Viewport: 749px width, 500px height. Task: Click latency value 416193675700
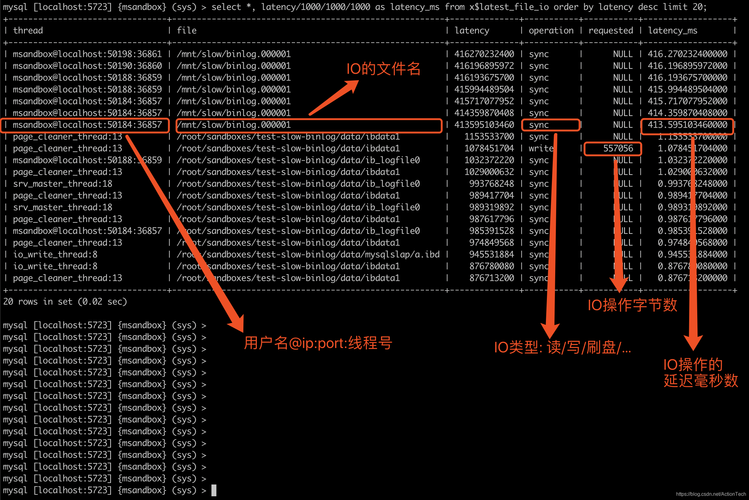[484, 77]
